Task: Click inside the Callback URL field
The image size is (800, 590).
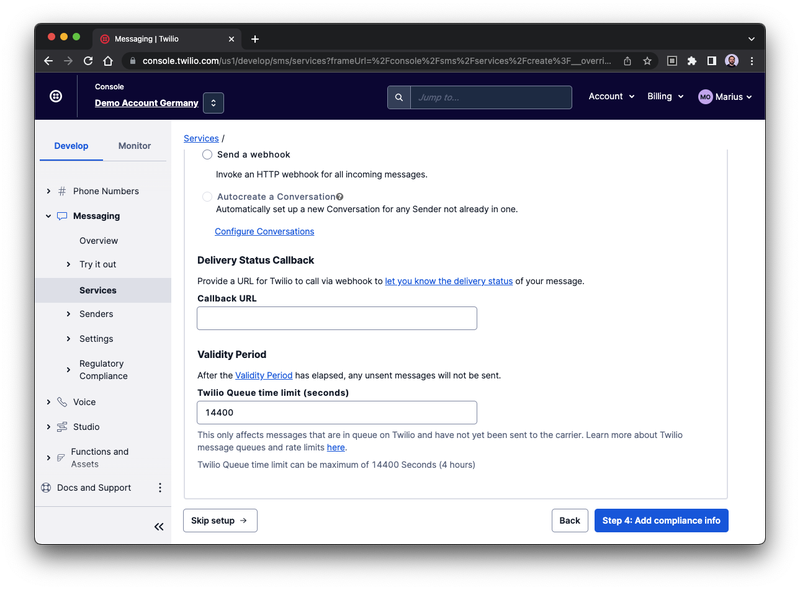Action: tap(336, 317)
